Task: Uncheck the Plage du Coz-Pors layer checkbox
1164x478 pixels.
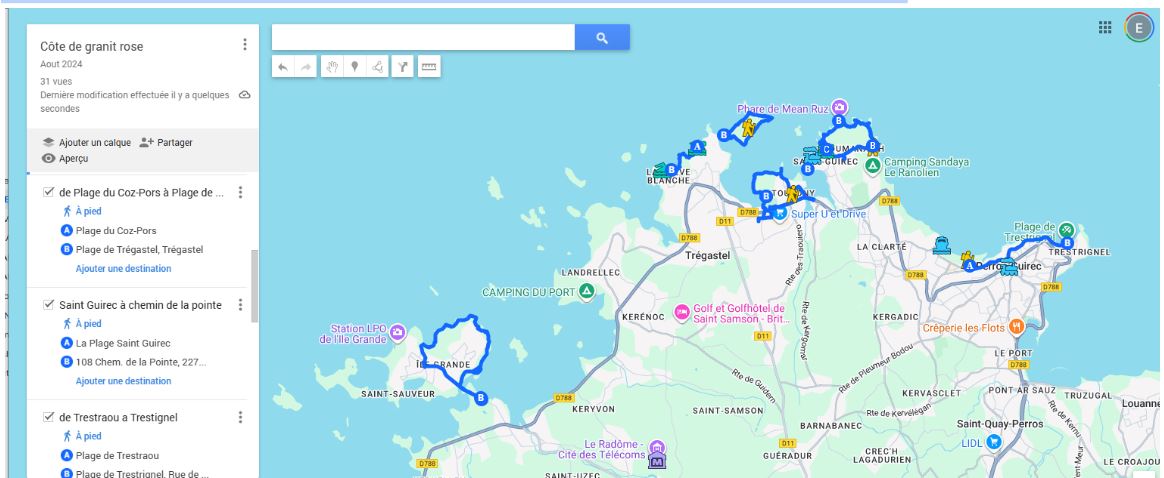Action: click(x=49, y=192)
